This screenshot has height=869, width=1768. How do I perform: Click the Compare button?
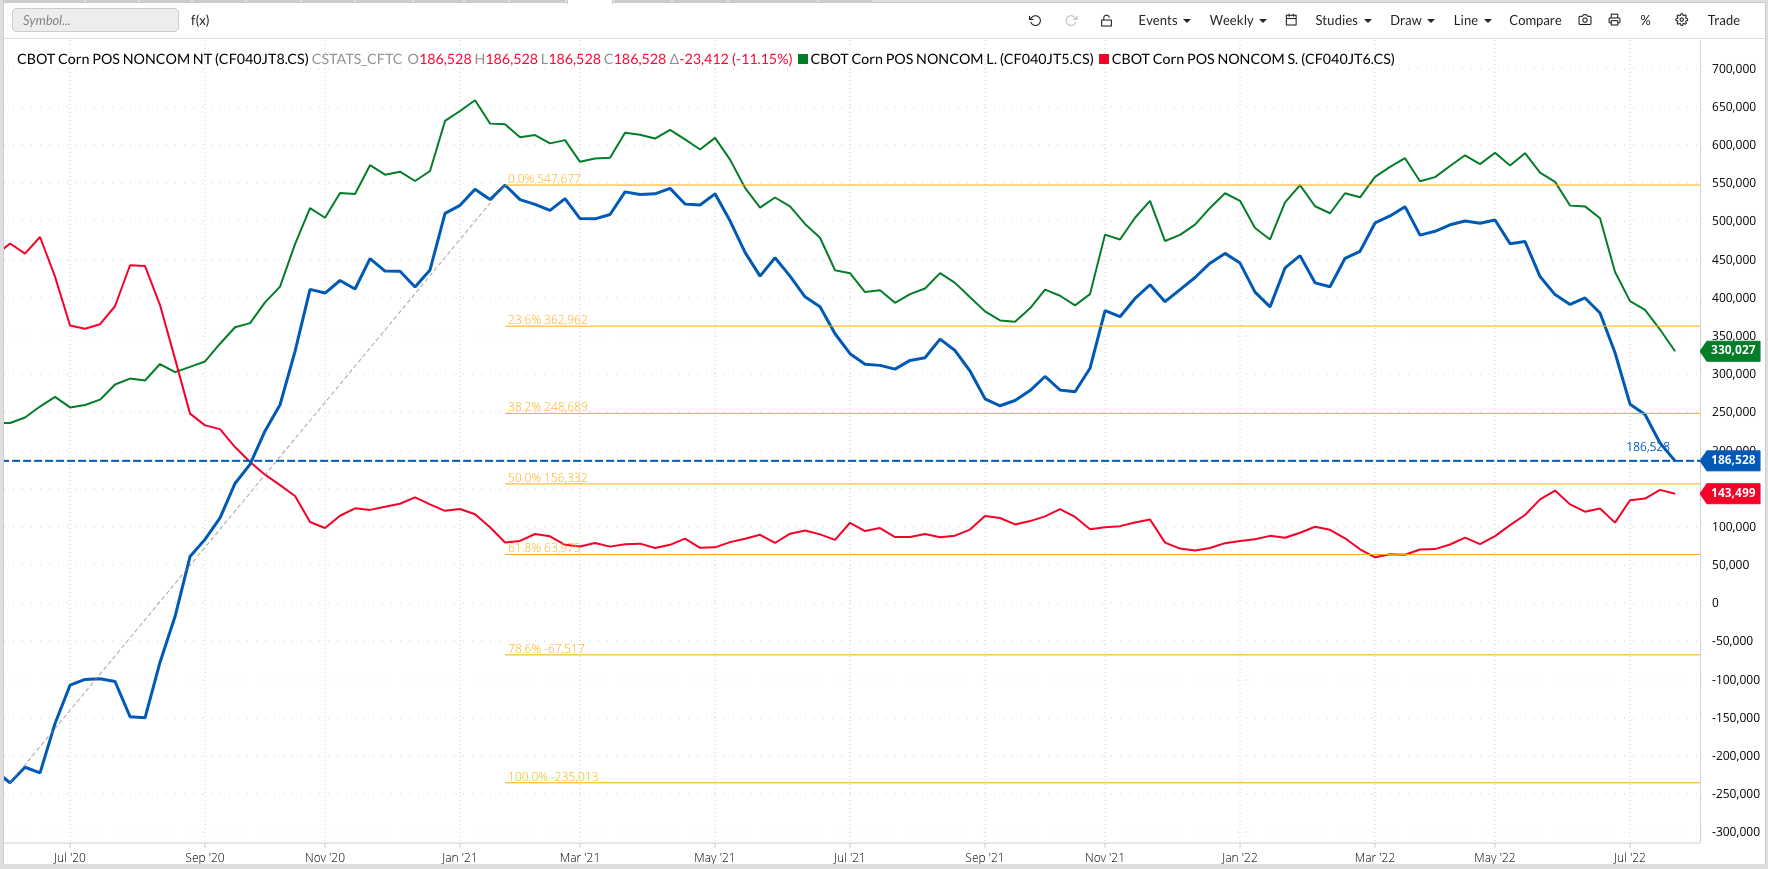[1535, 20]
